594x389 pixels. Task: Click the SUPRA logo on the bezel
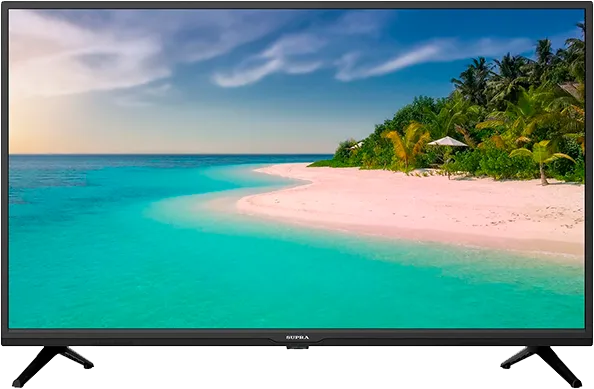(297, 337)
